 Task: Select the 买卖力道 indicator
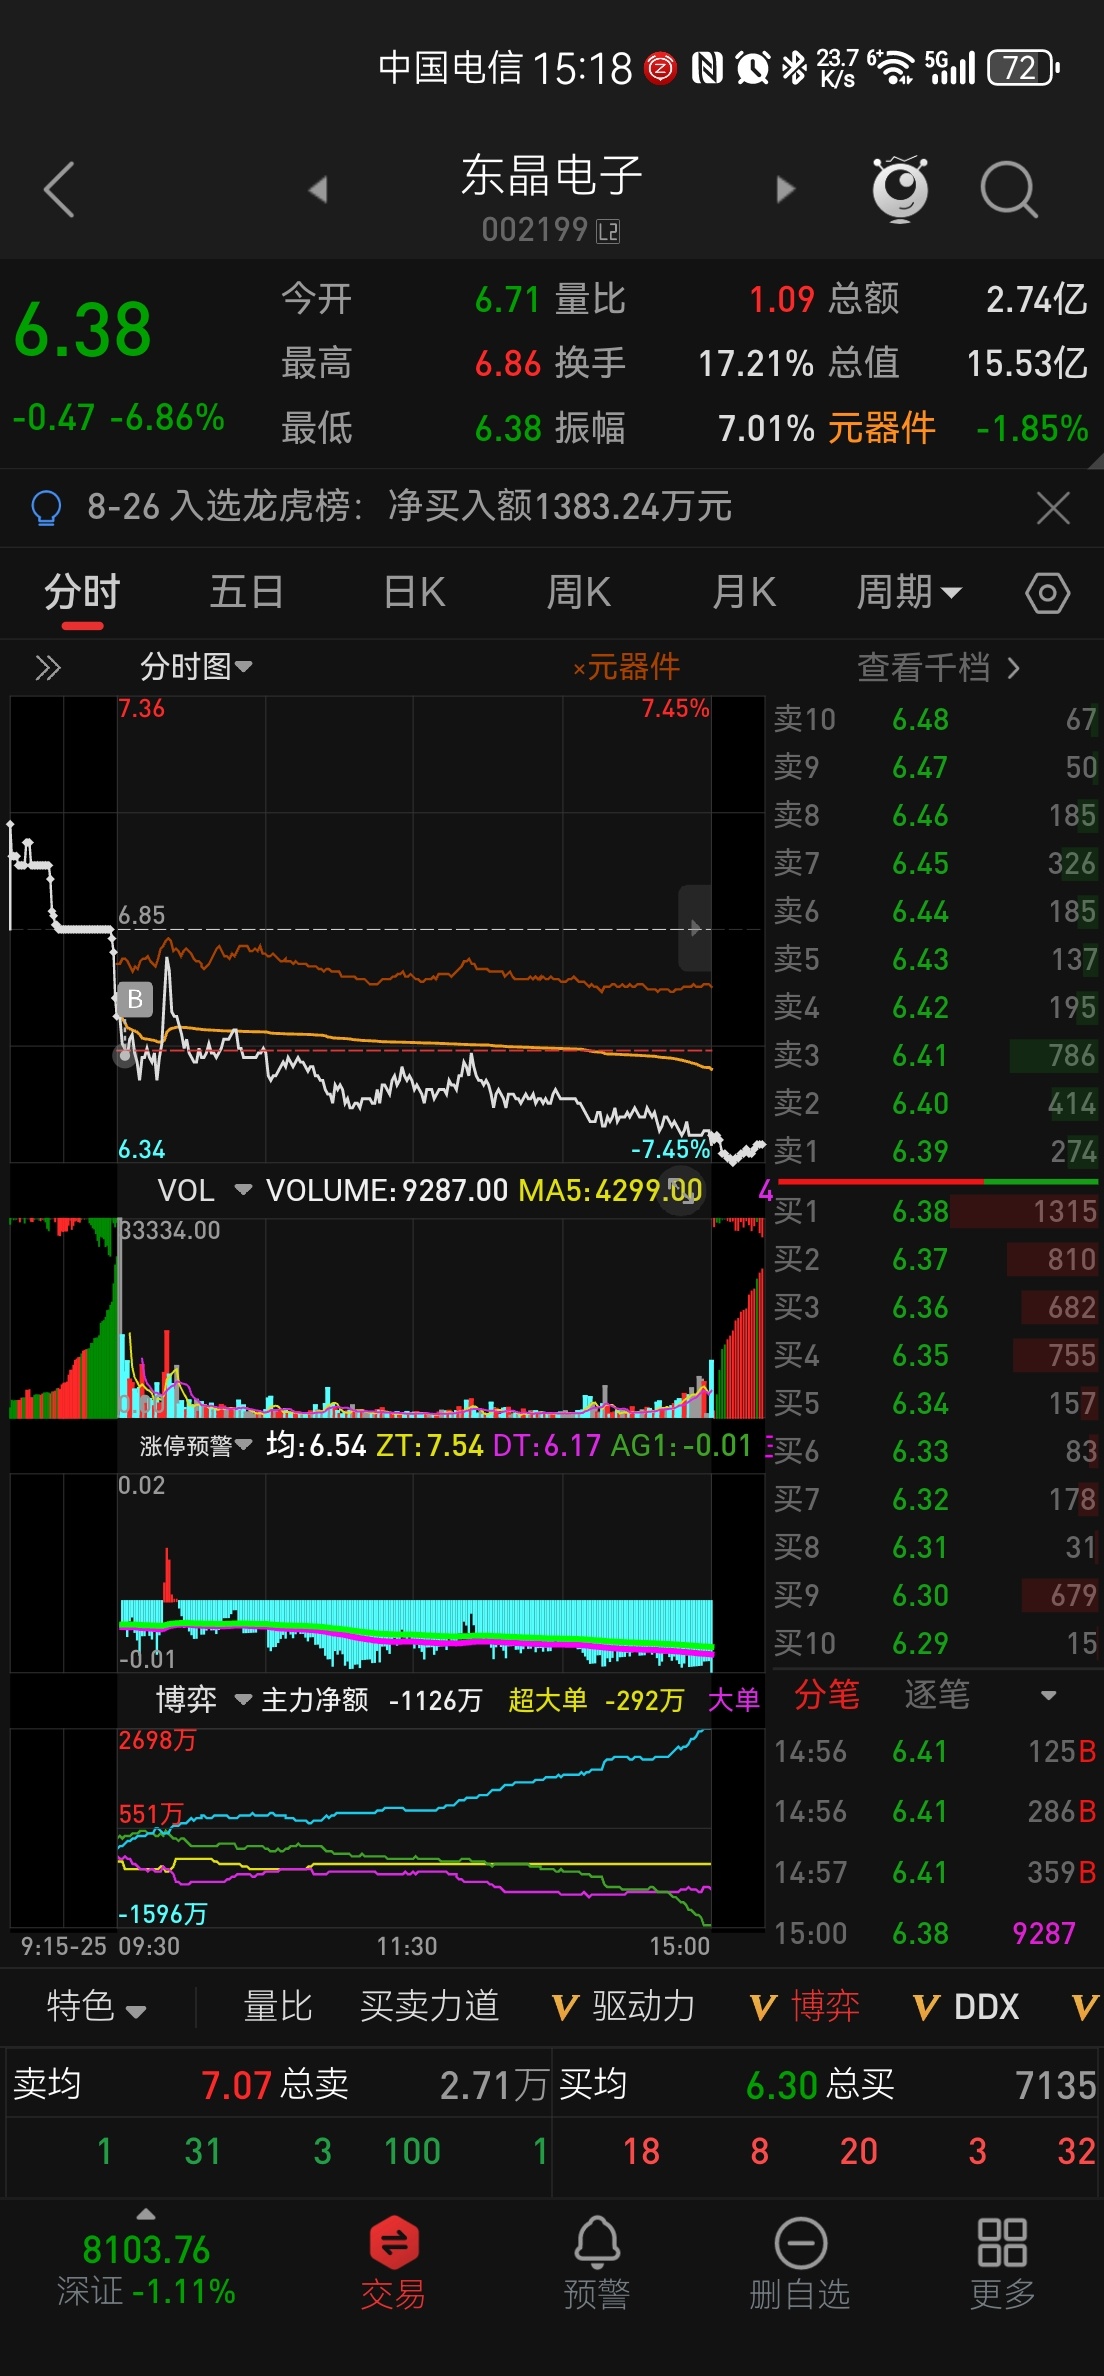pos(429,2007)
